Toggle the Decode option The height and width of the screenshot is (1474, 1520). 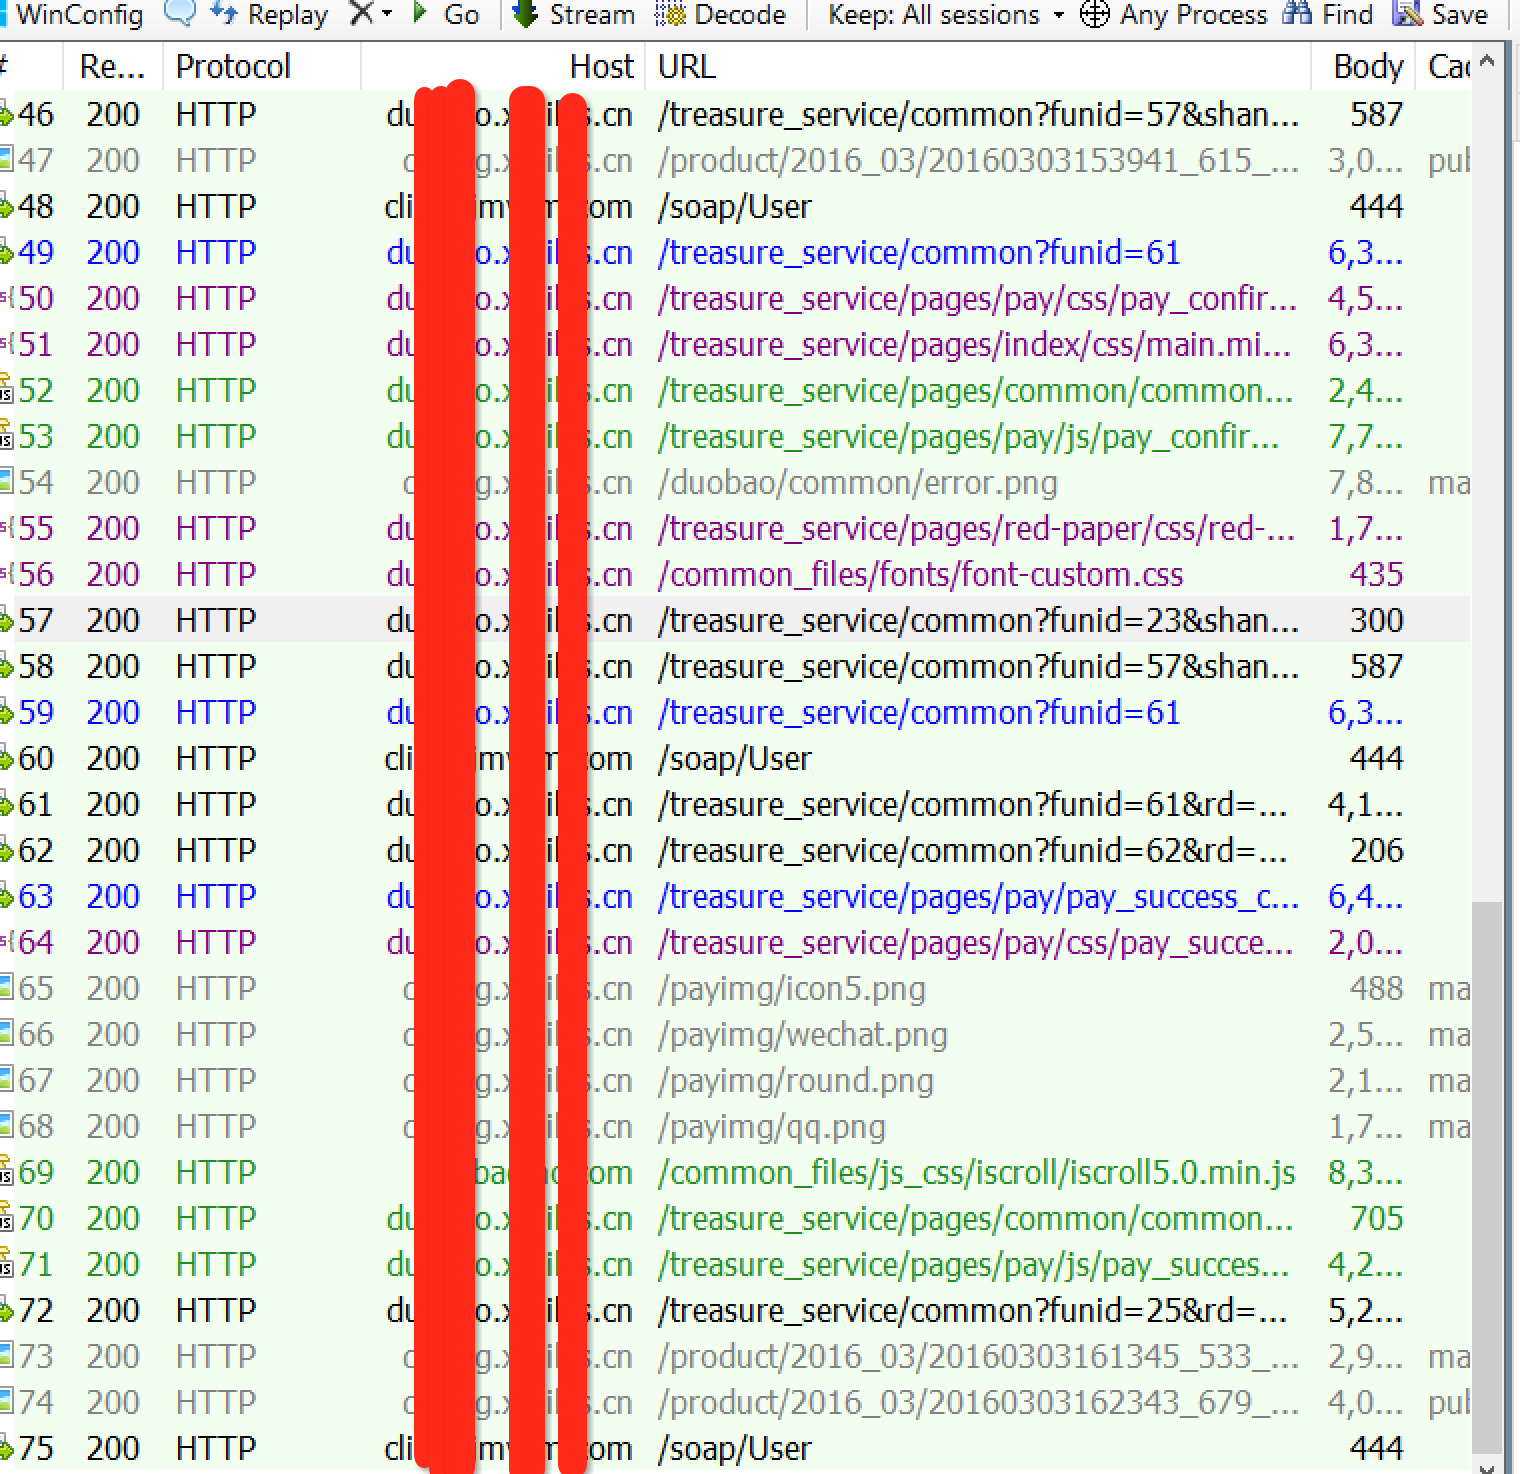720,14
